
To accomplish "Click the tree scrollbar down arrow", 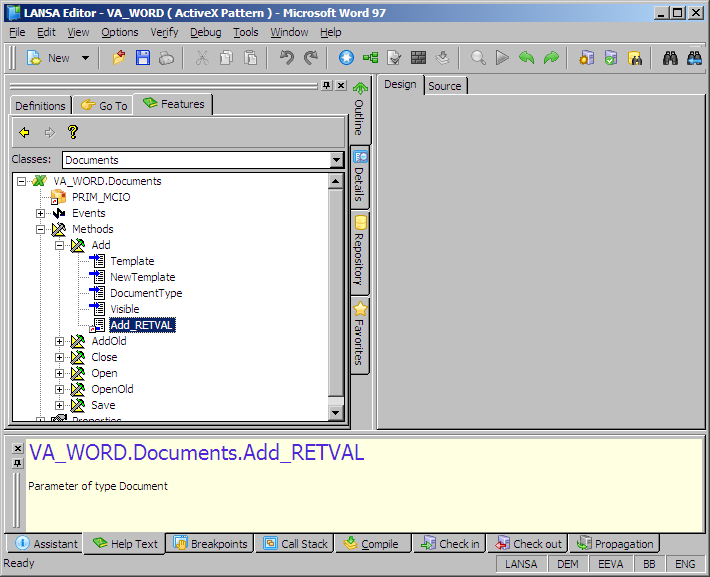I will point(336,413).
